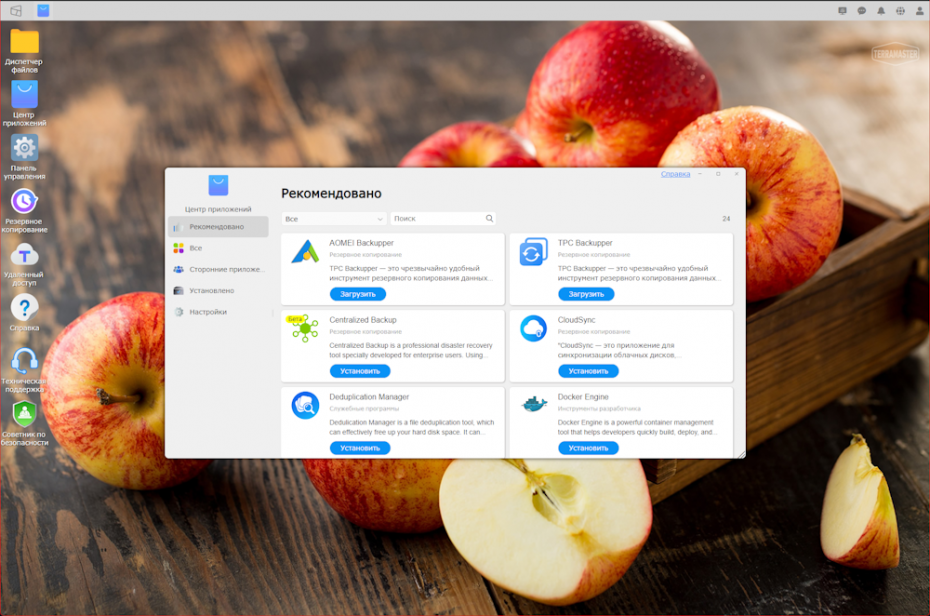Select Сторонние приложения in the sidebar

218,269
